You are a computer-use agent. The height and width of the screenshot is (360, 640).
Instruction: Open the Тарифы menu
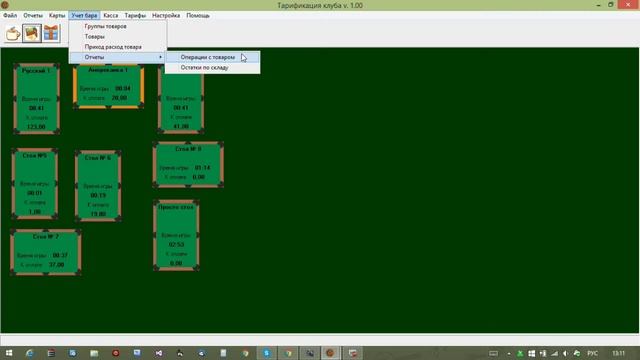pyautogui.click(x=135, y=16)
